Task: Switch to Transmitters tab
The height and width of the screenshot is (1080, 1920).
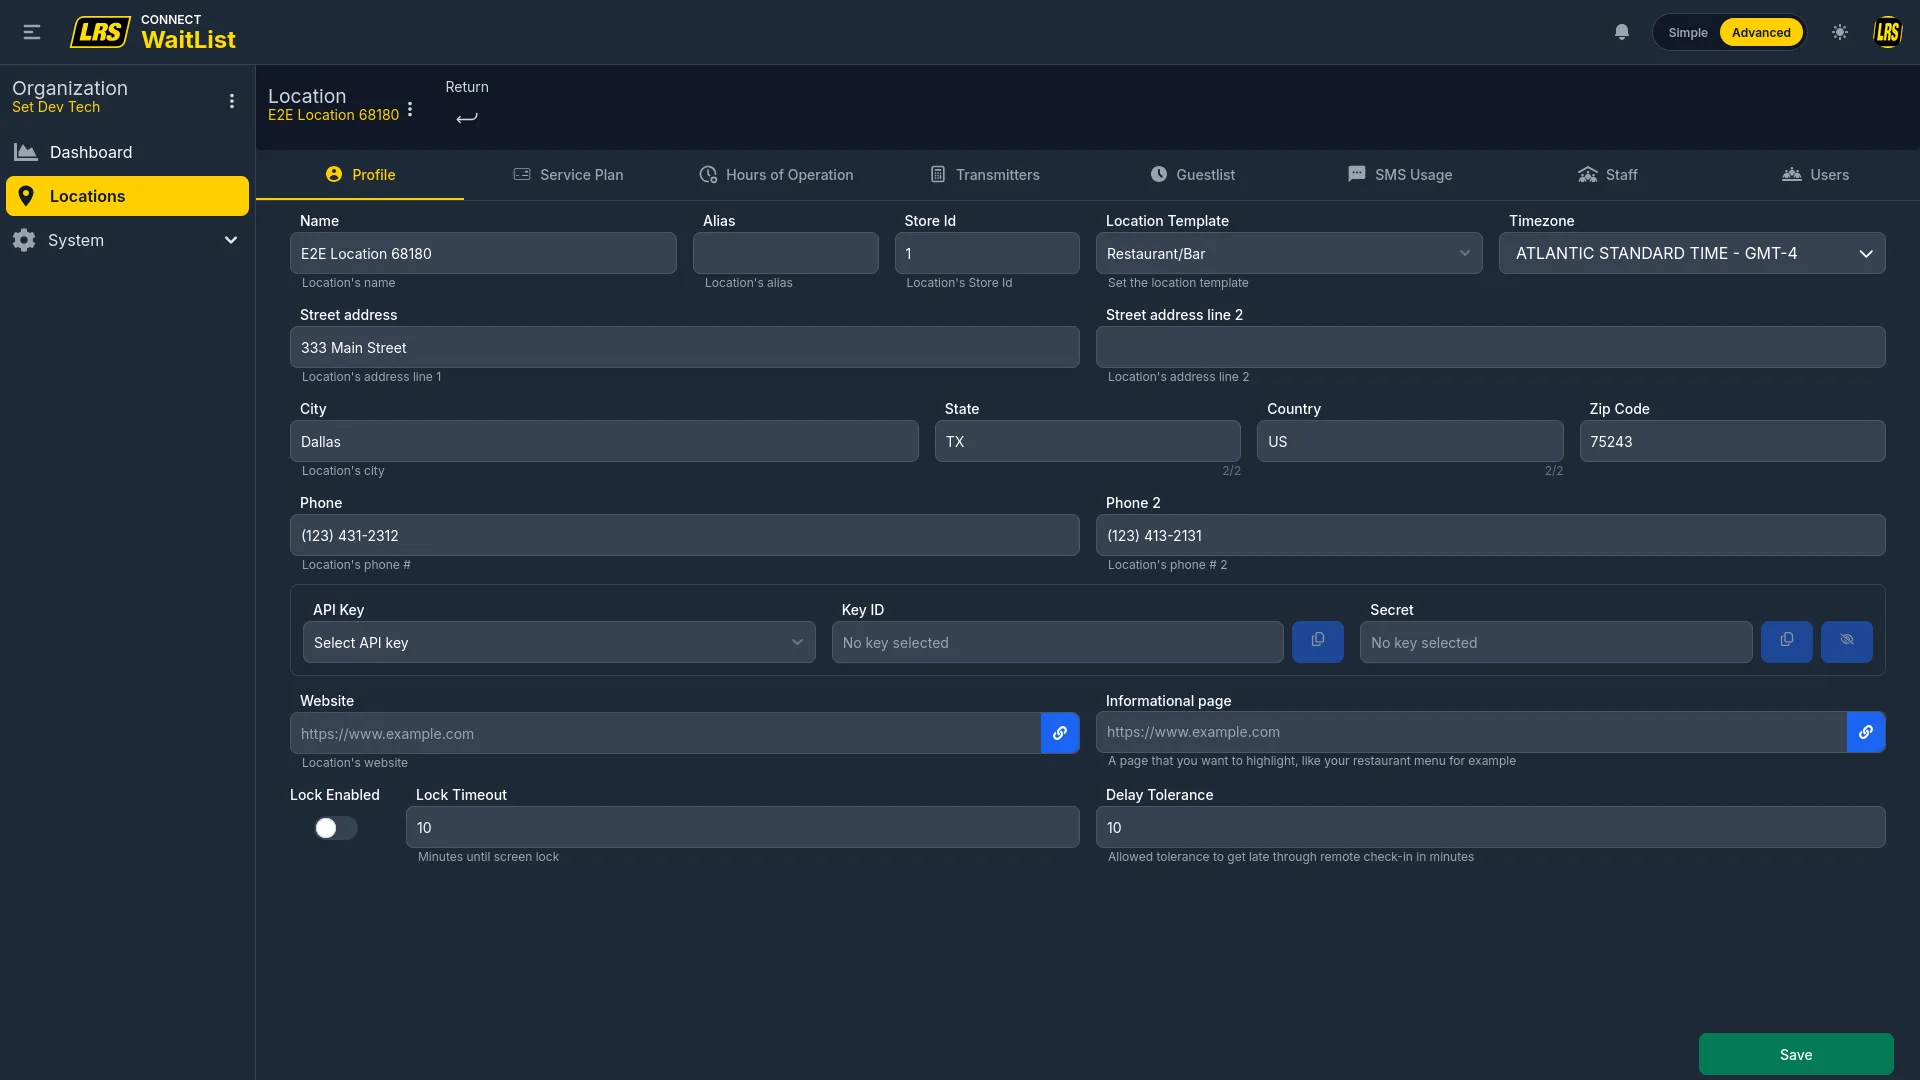Action: [x=985, y=174]
